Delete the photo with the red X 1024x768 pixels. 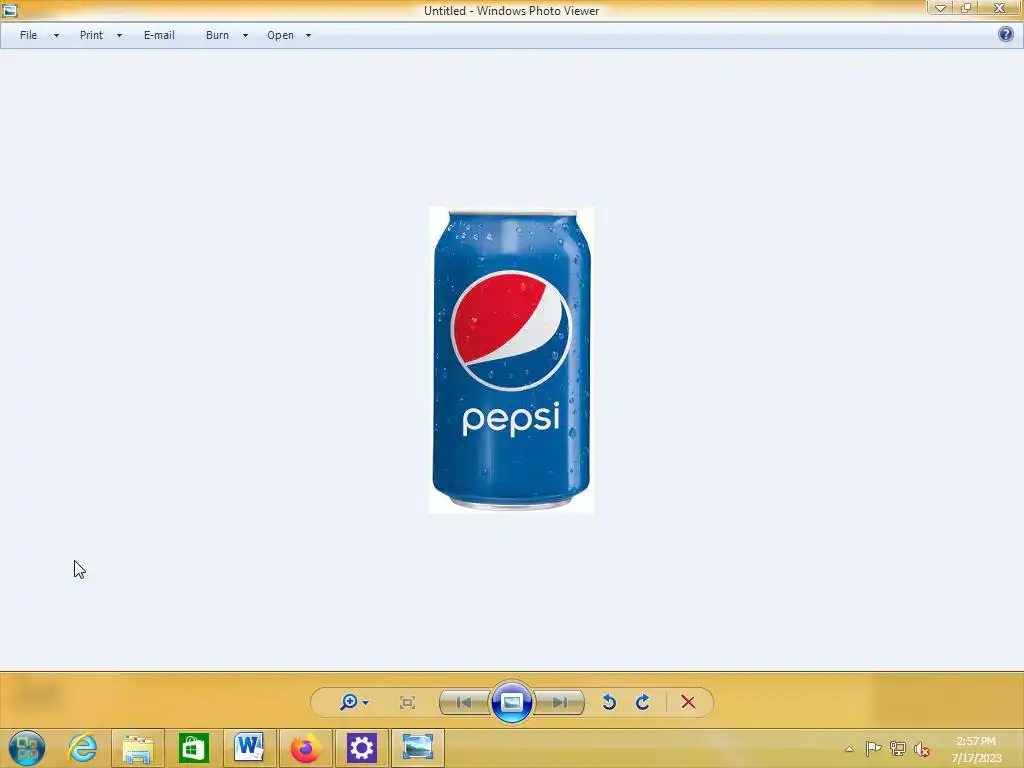pyautogui.click(x=688, y=702)
